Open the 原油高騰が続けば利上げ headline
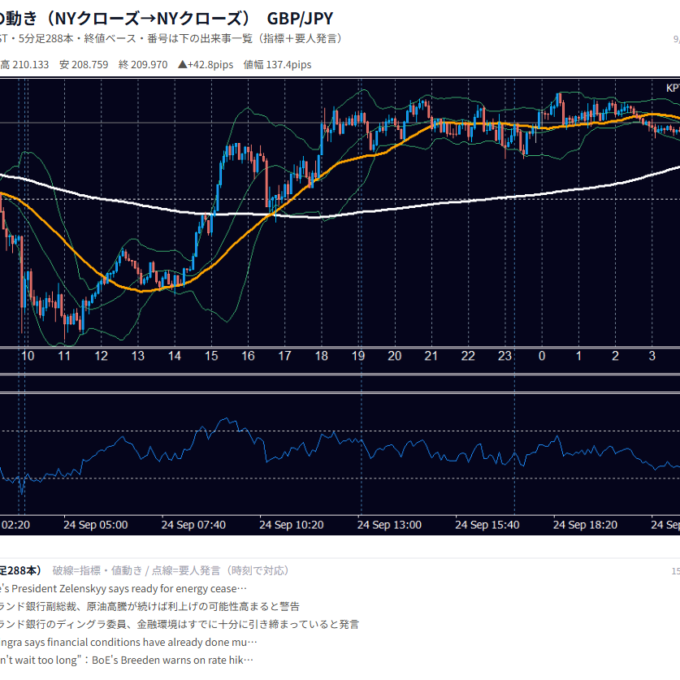Image resolution: width=680 pixels, height=680 pixels. [x=150, y=607]
